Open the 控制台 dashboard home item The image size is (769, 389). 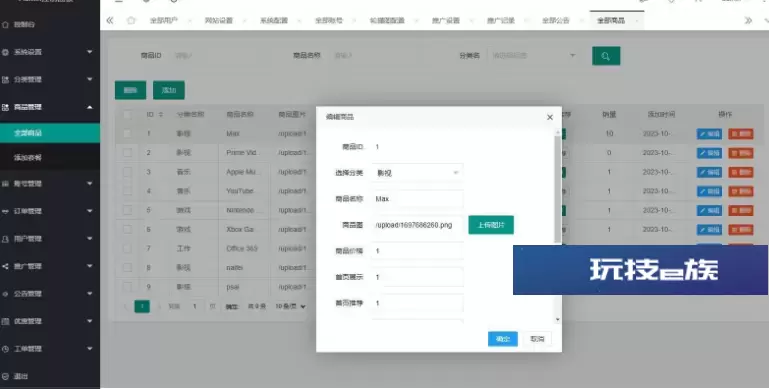click(x=25, y=24)
